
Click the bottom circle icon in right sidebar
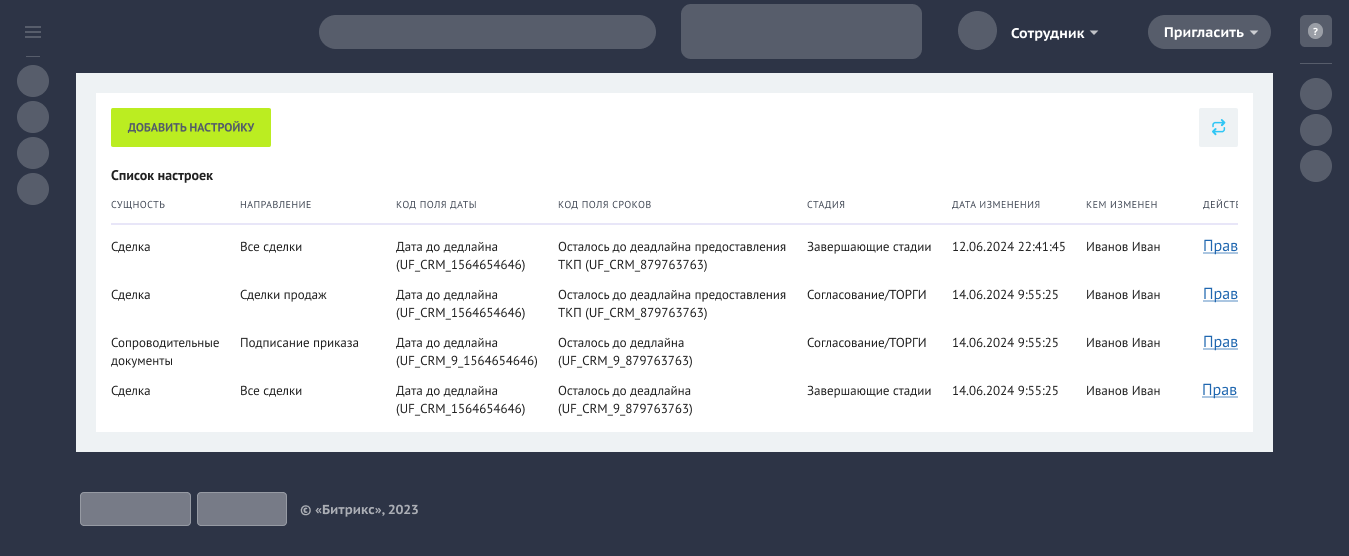click(1315, 166)
